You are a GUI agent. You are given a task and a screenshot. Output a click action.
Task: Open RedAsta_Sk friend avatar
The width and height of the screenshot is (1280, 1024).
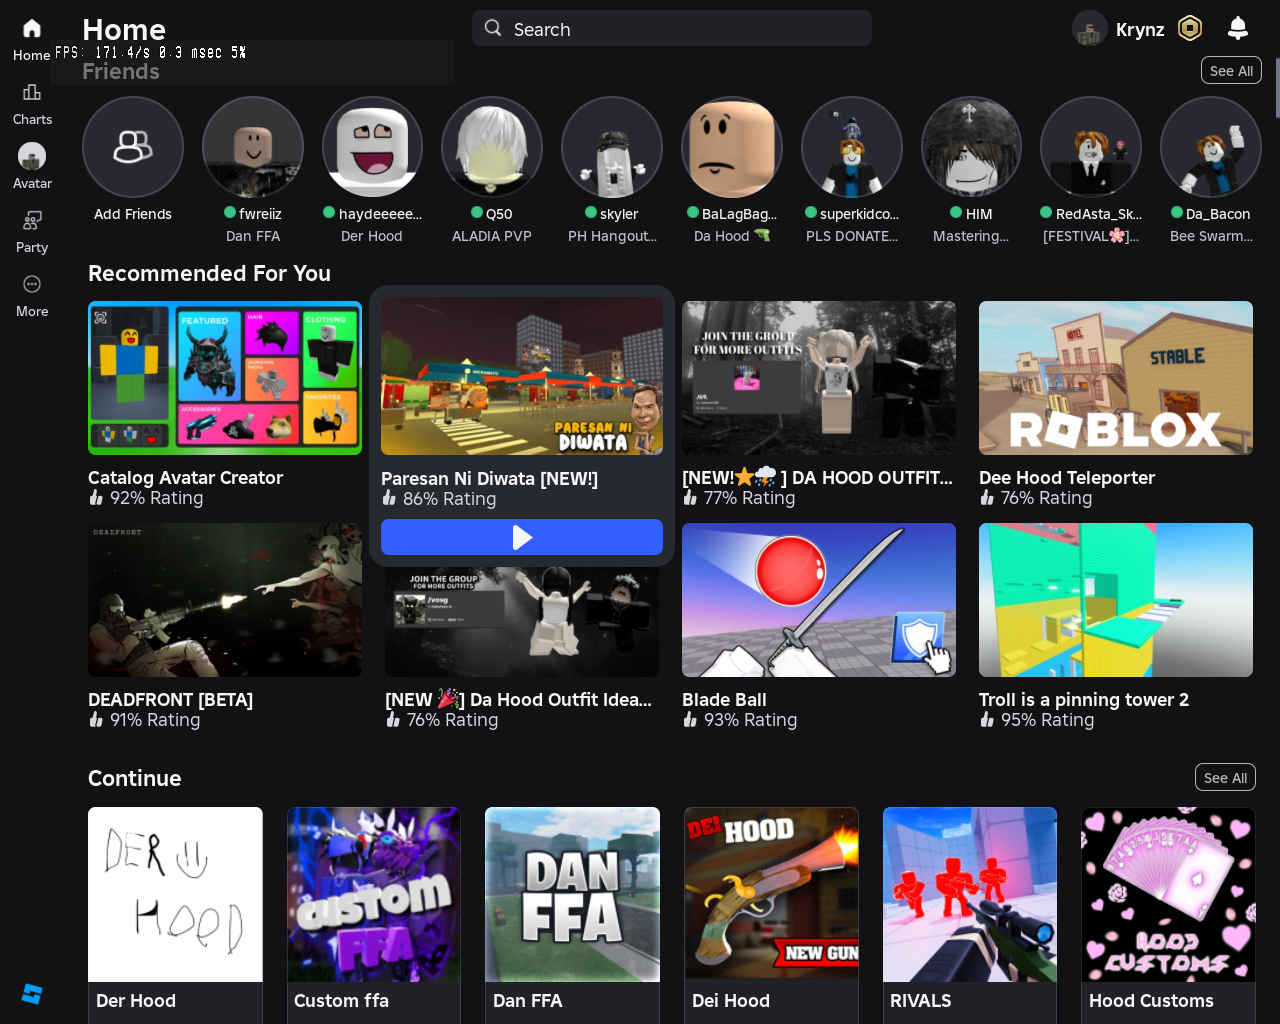pos(1091,147)
